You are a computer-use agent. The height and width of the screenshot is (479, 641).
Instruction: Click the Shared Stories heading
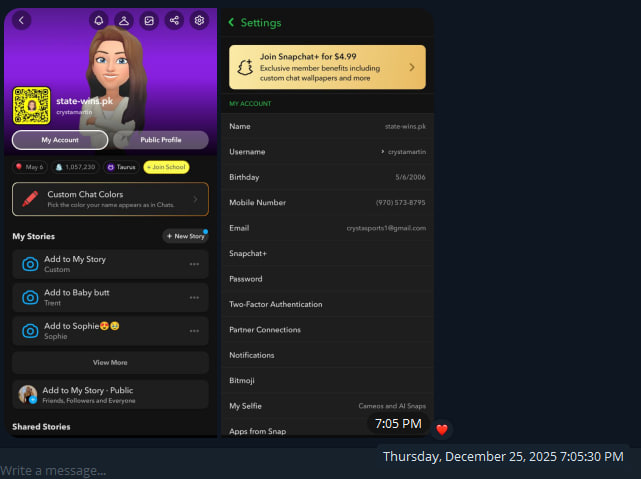[x=41, y=427]
